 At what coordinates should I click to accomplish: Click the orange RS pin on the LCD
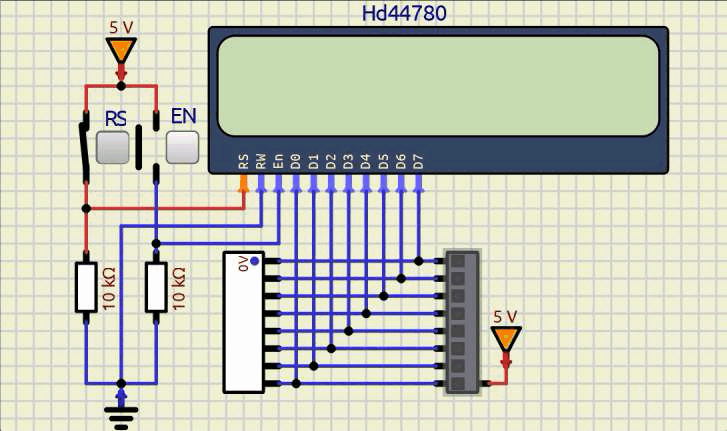coord(243,183)
